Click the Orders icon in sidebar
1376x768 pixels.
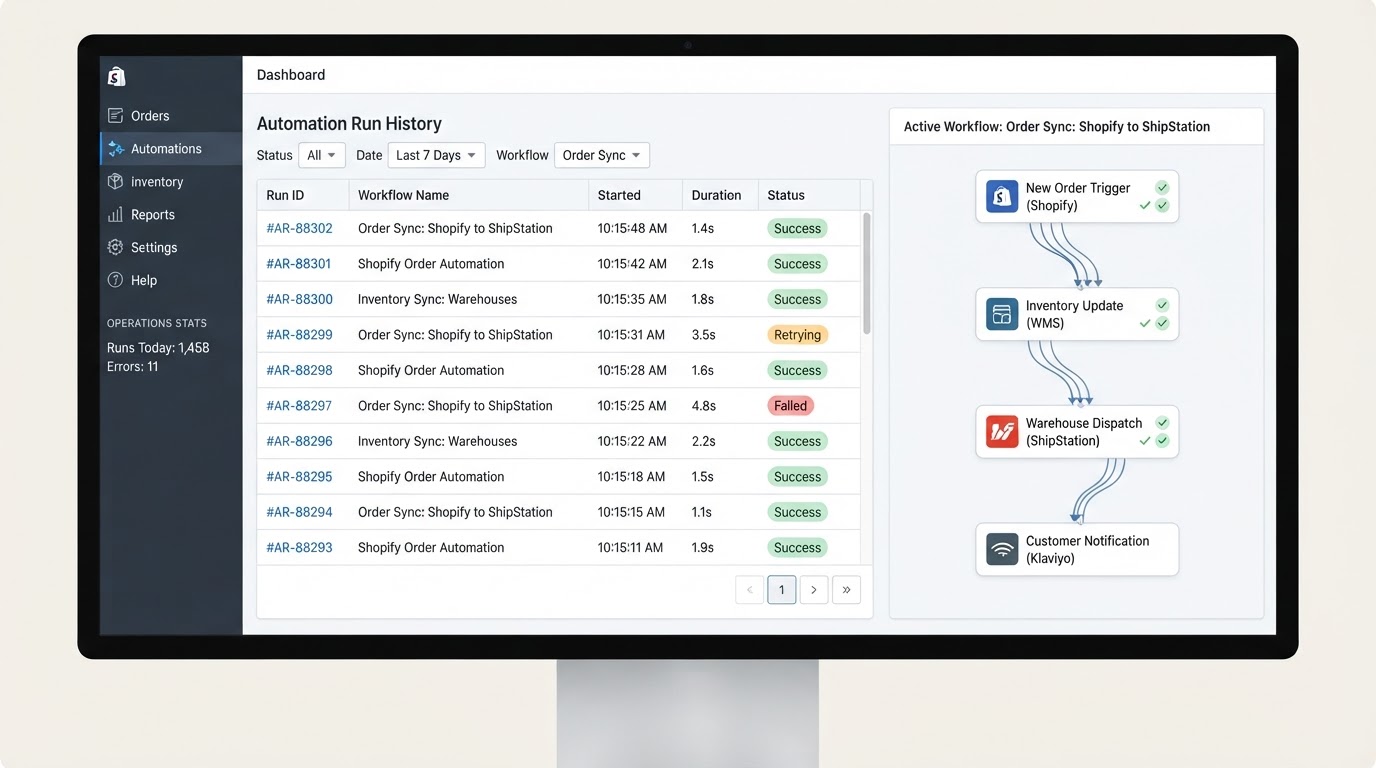[x=116, y=116]
